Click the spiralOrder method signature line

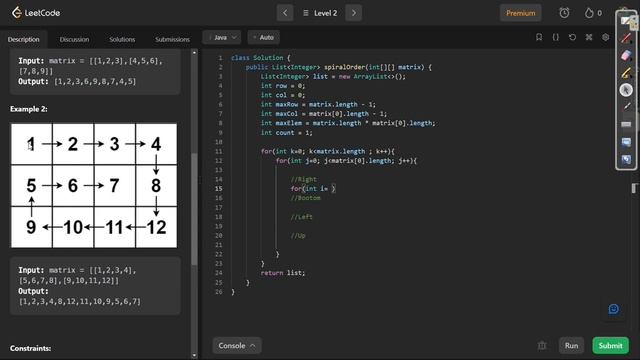(x=338, y=67)
